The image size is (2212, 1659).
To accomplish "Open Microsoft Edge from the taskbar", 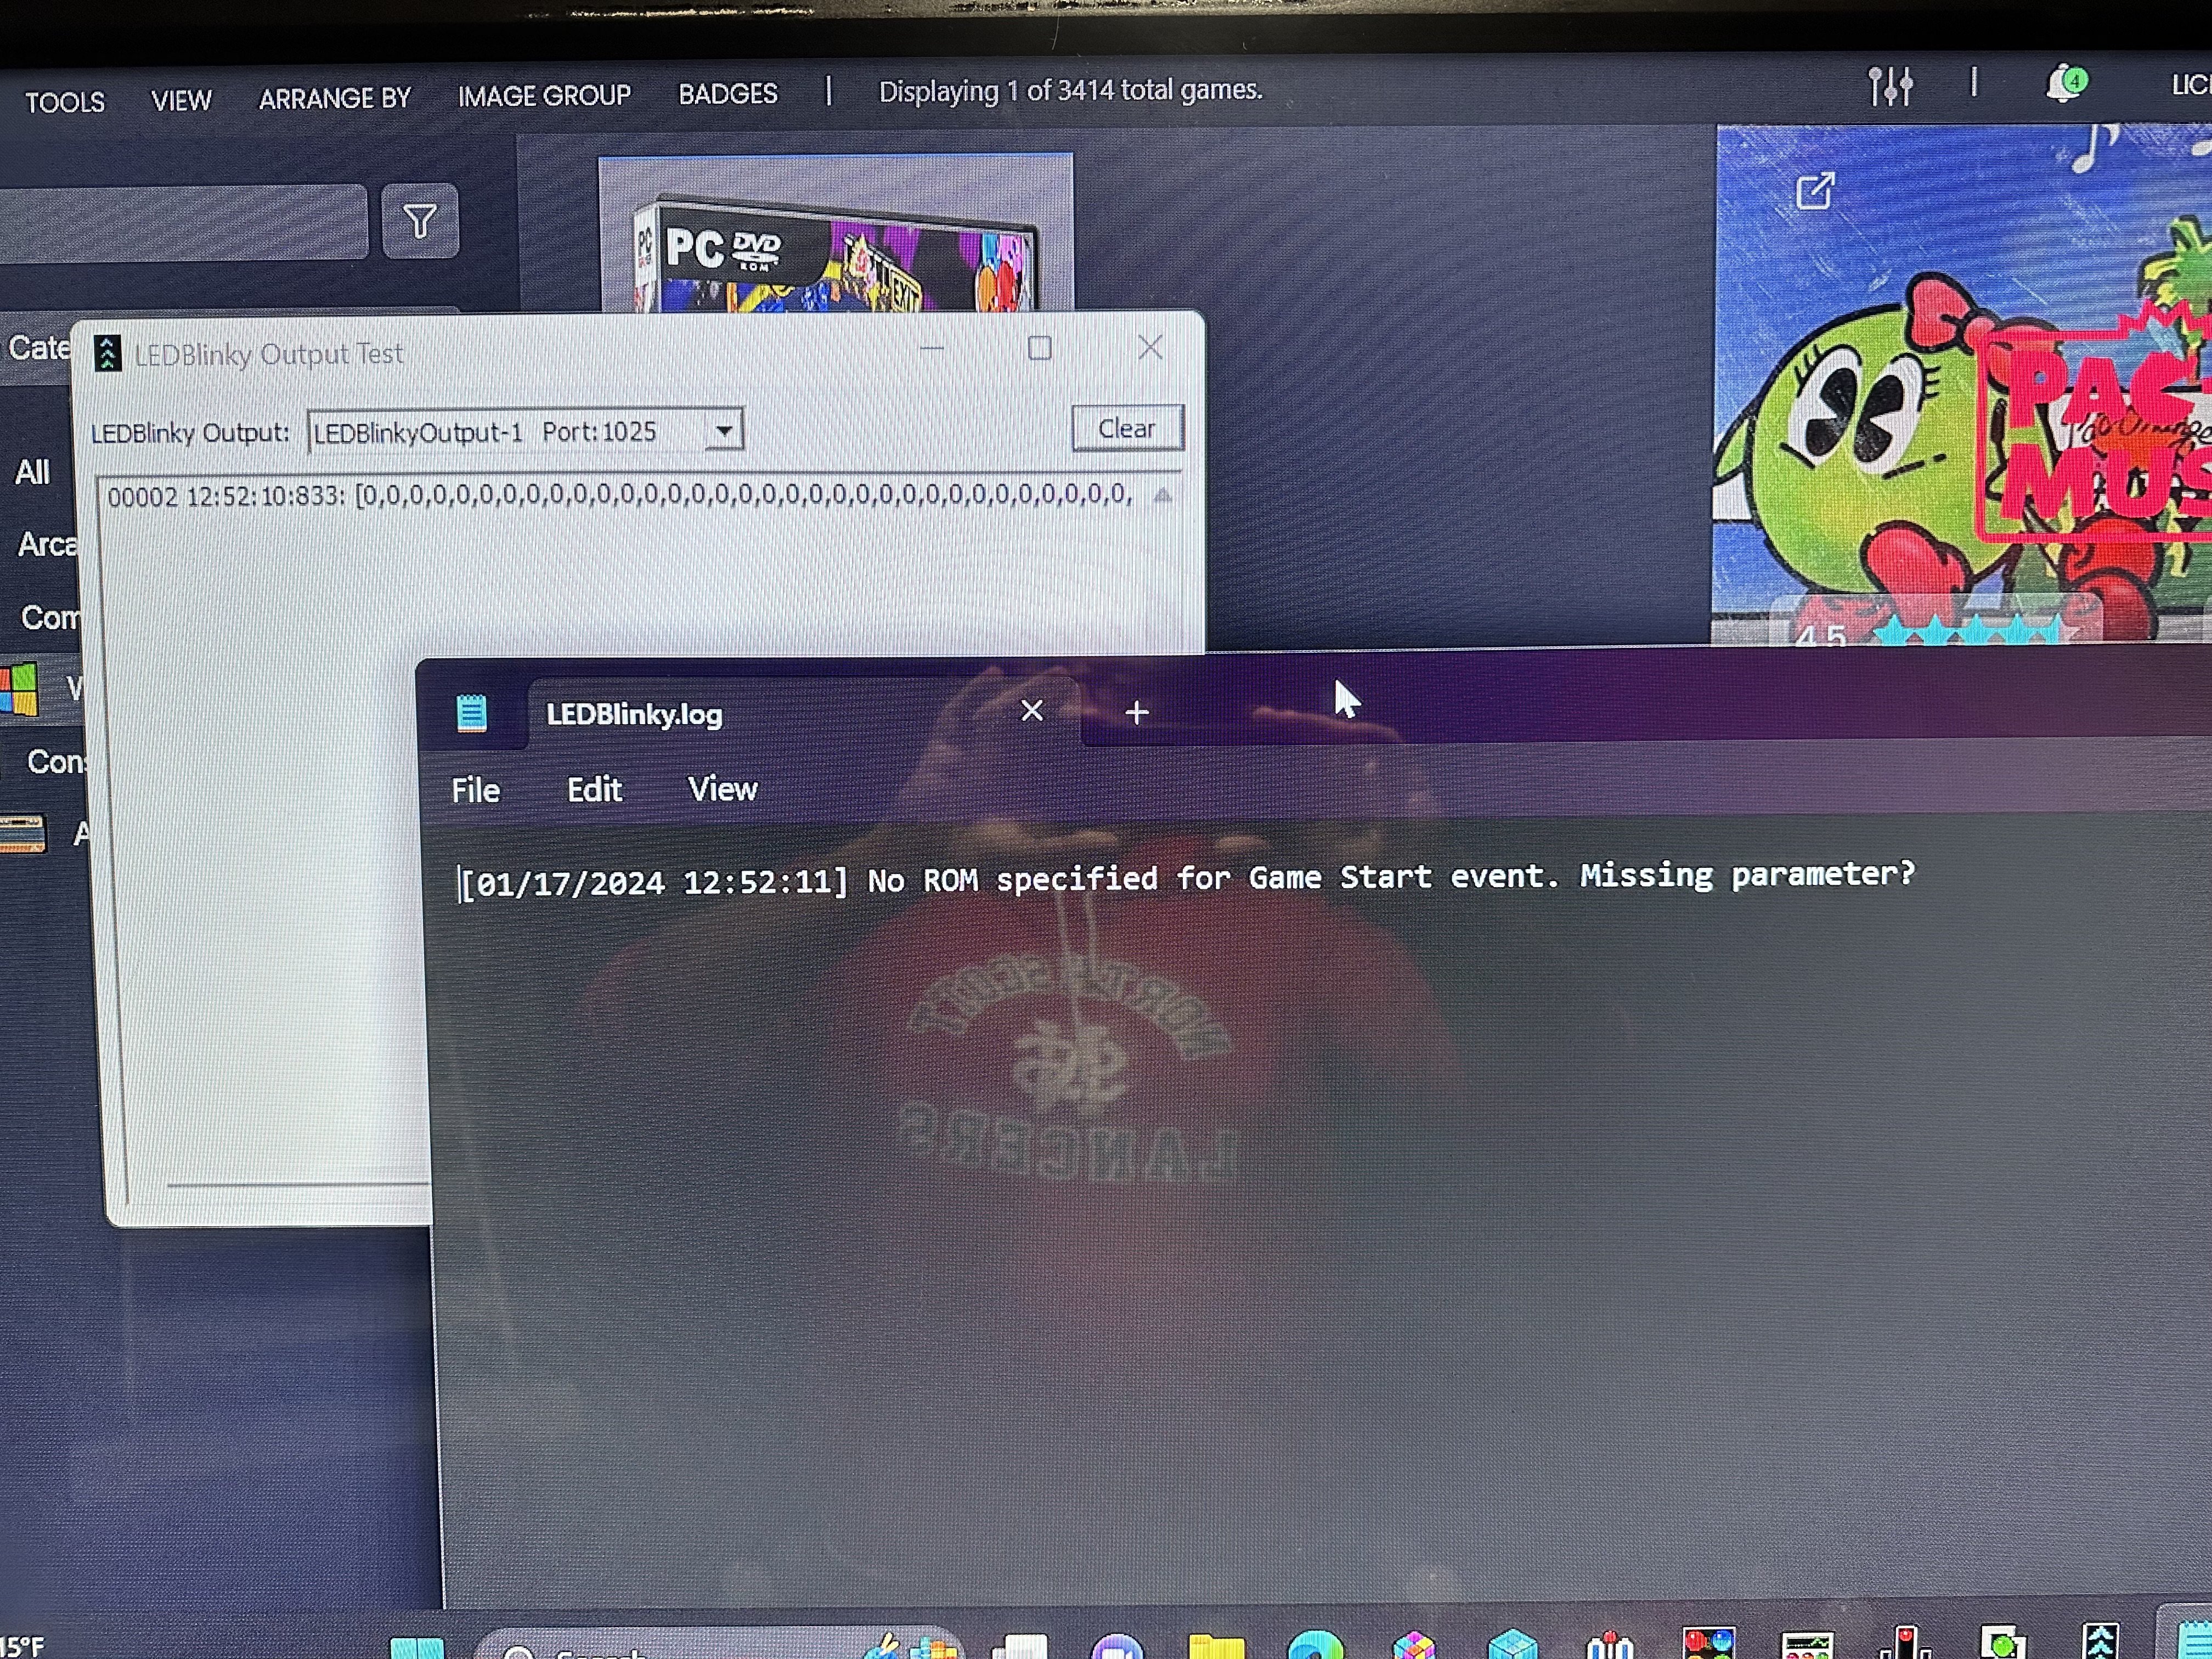I will (1315, 1645).
